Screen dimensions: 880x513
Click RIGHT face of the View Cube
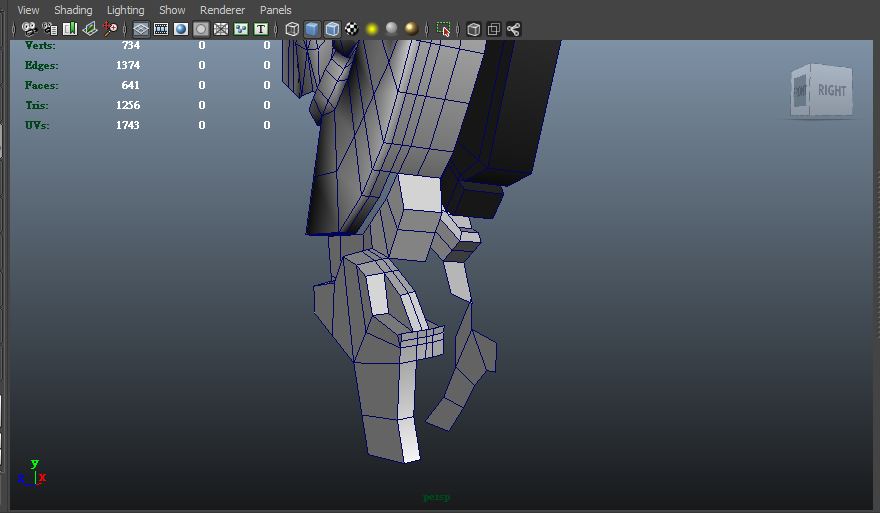[x=832, y=91]
